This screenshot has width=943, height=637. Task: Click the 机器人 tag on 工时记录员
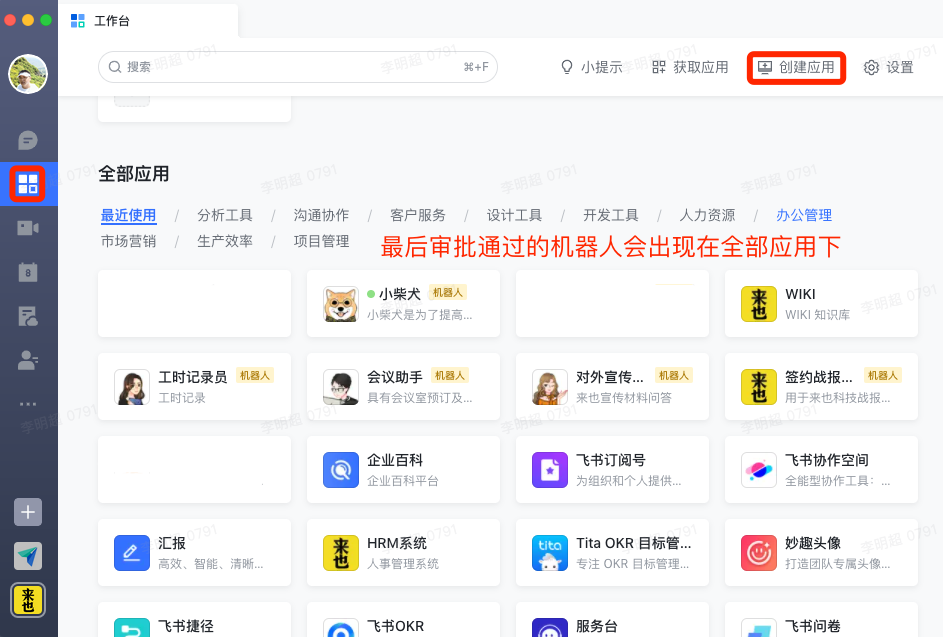click(254, 375)
